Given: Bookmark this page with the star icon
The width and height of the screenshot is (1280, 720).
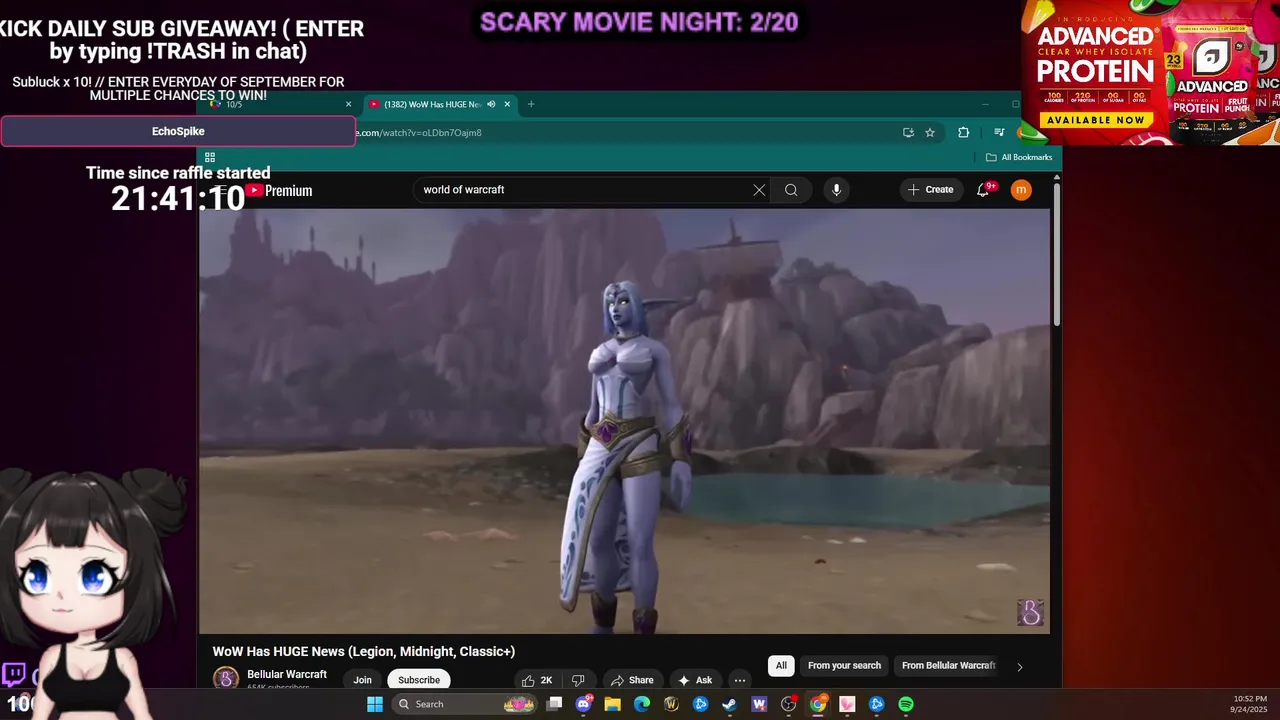Looking at the screenshot, I should [930, 132].
